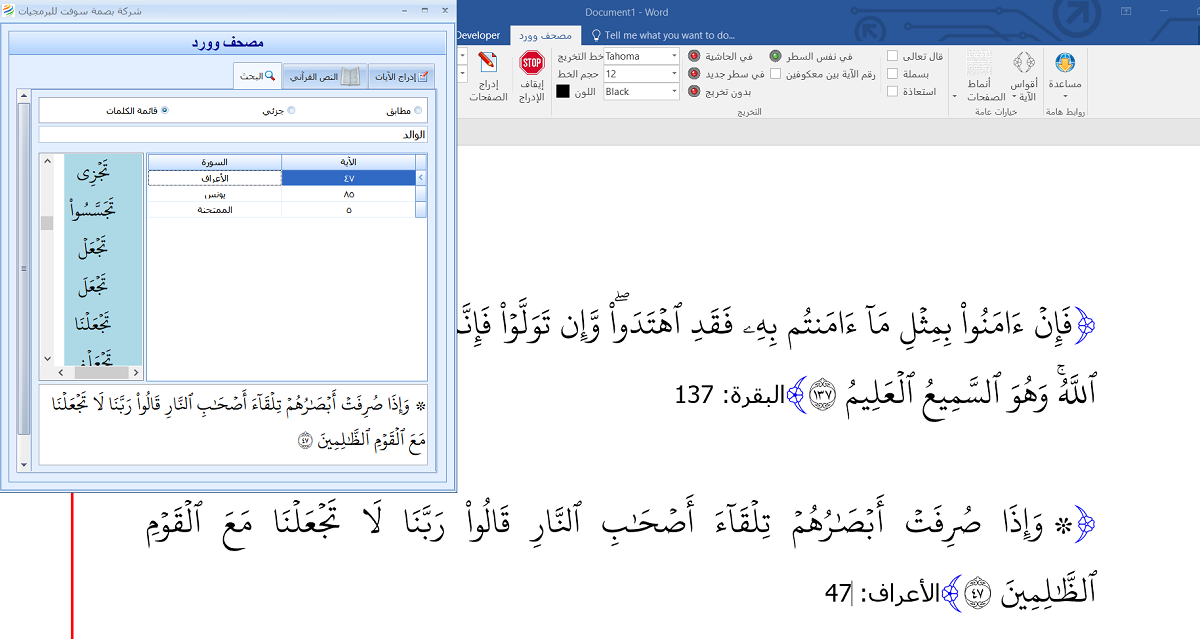Click the black color swatch next to اللون

[x=563, y=92]
